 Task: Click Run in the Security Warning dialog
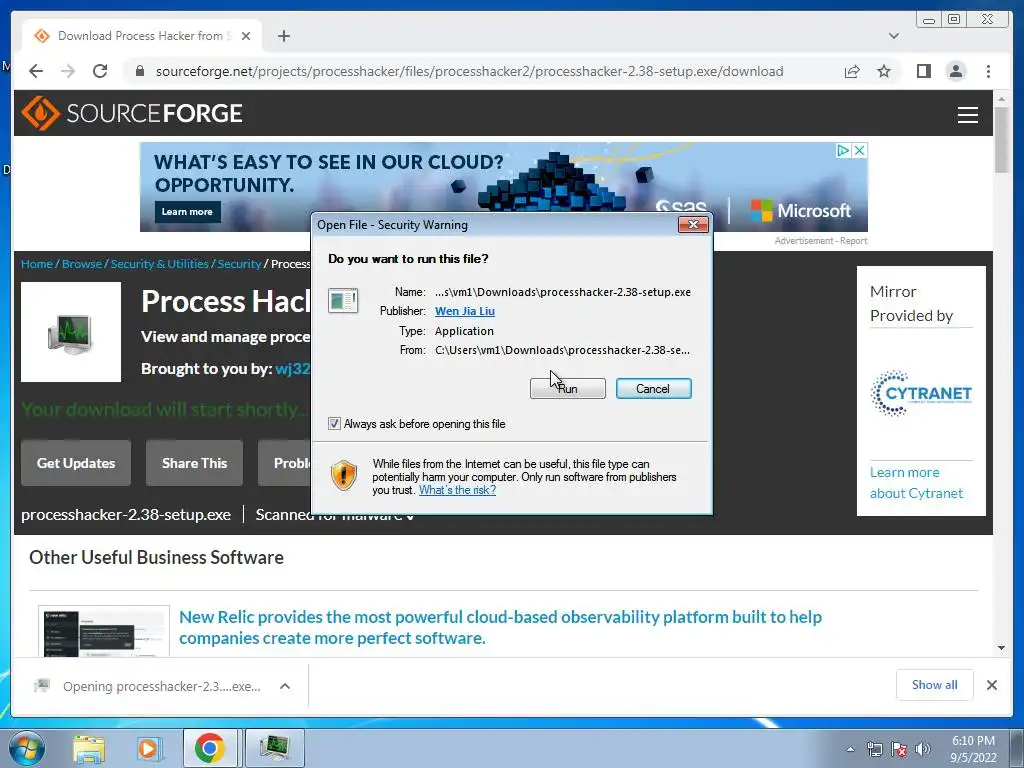[568, 389]
